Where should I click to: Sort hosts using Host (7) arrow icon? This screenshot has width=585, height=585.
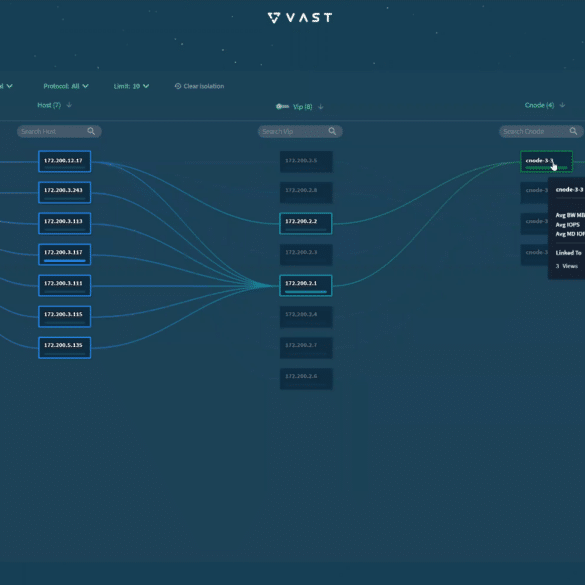[x=69, y=105]
